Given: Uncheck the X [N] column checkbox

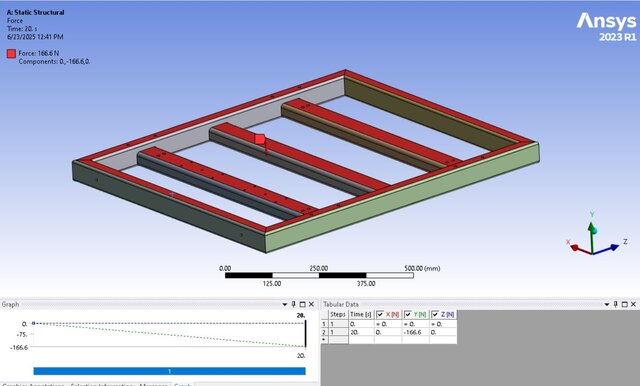Looking at the screenshot, I should point(380,315).
